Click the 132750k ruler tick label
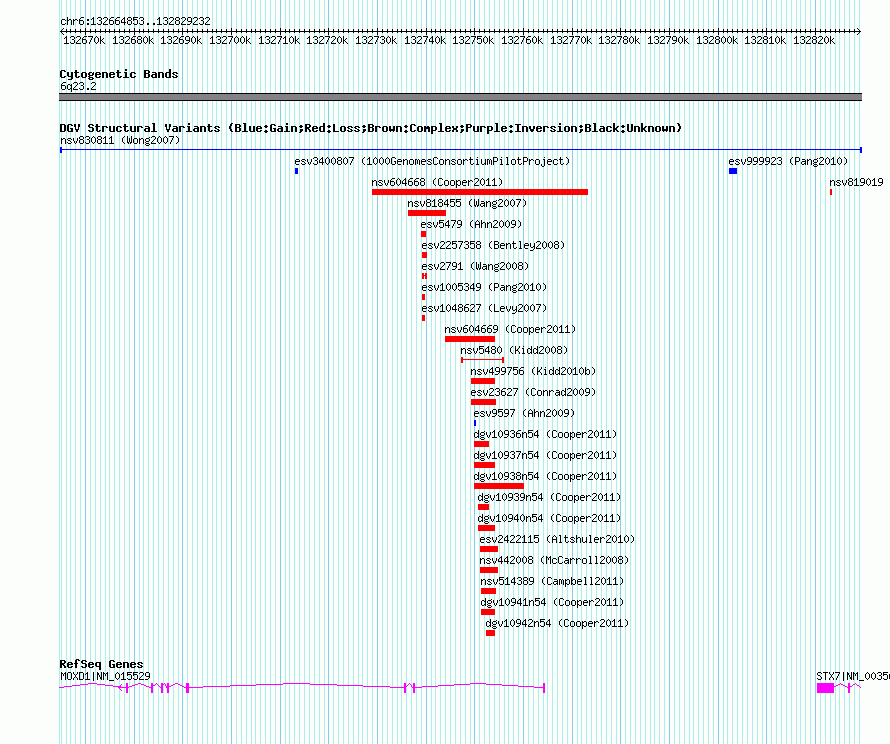Viewport: 890px width, 744px height. (473, 40)
